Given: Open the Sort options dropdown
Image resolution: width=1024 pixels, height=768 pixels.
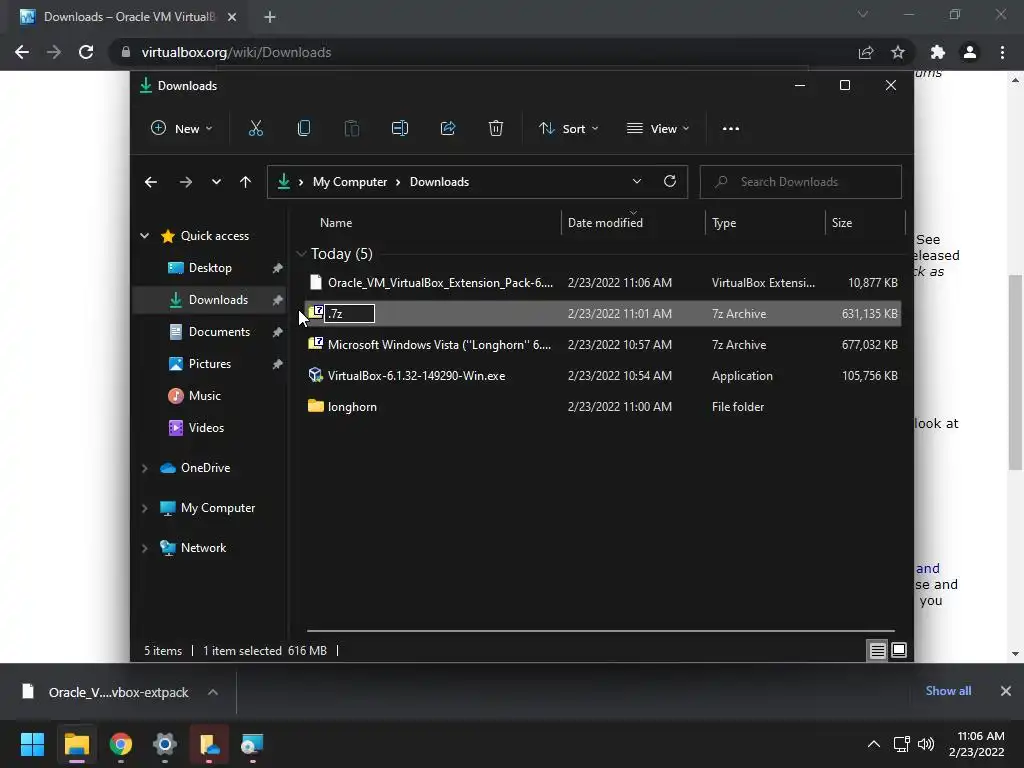Looking at the screenshot, I should (568, 129).
